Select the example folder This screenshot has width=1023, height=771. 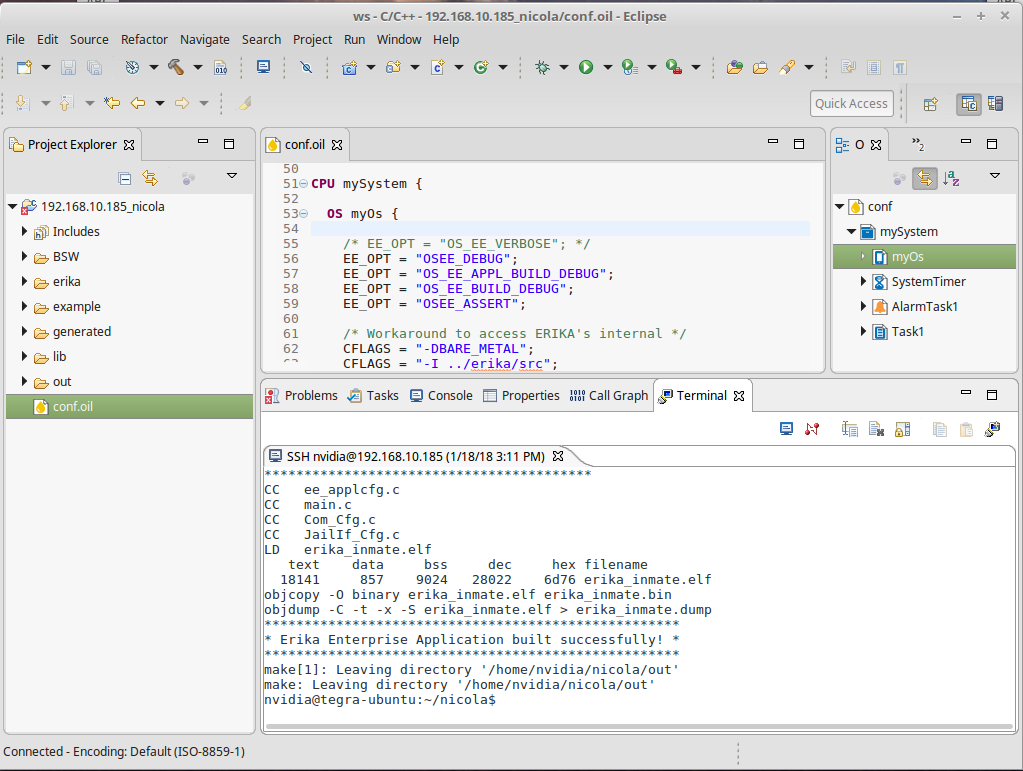[76, 307]
